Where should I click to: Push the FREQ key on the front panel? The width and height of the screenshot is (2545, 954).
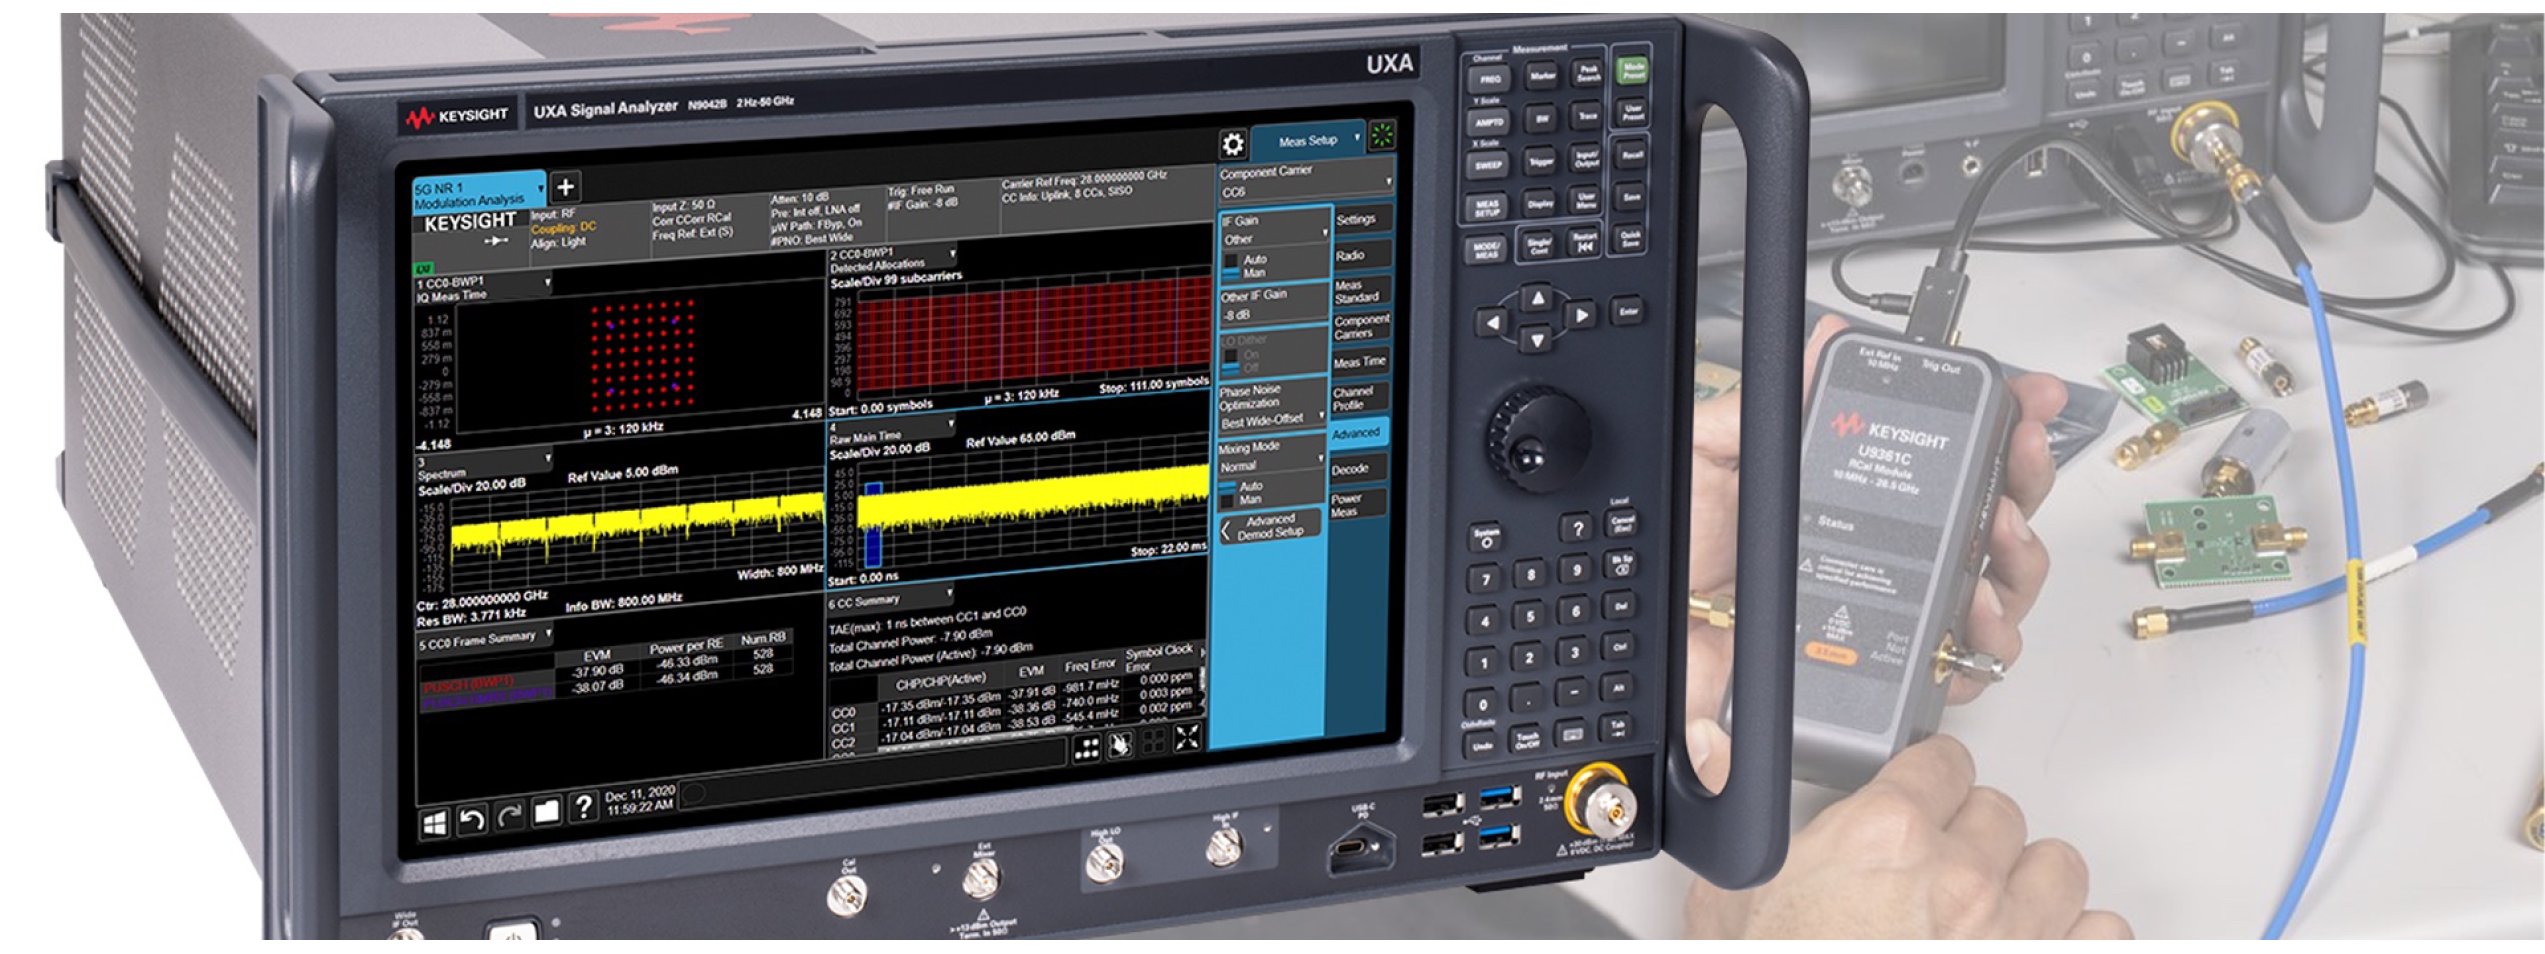1490,79
